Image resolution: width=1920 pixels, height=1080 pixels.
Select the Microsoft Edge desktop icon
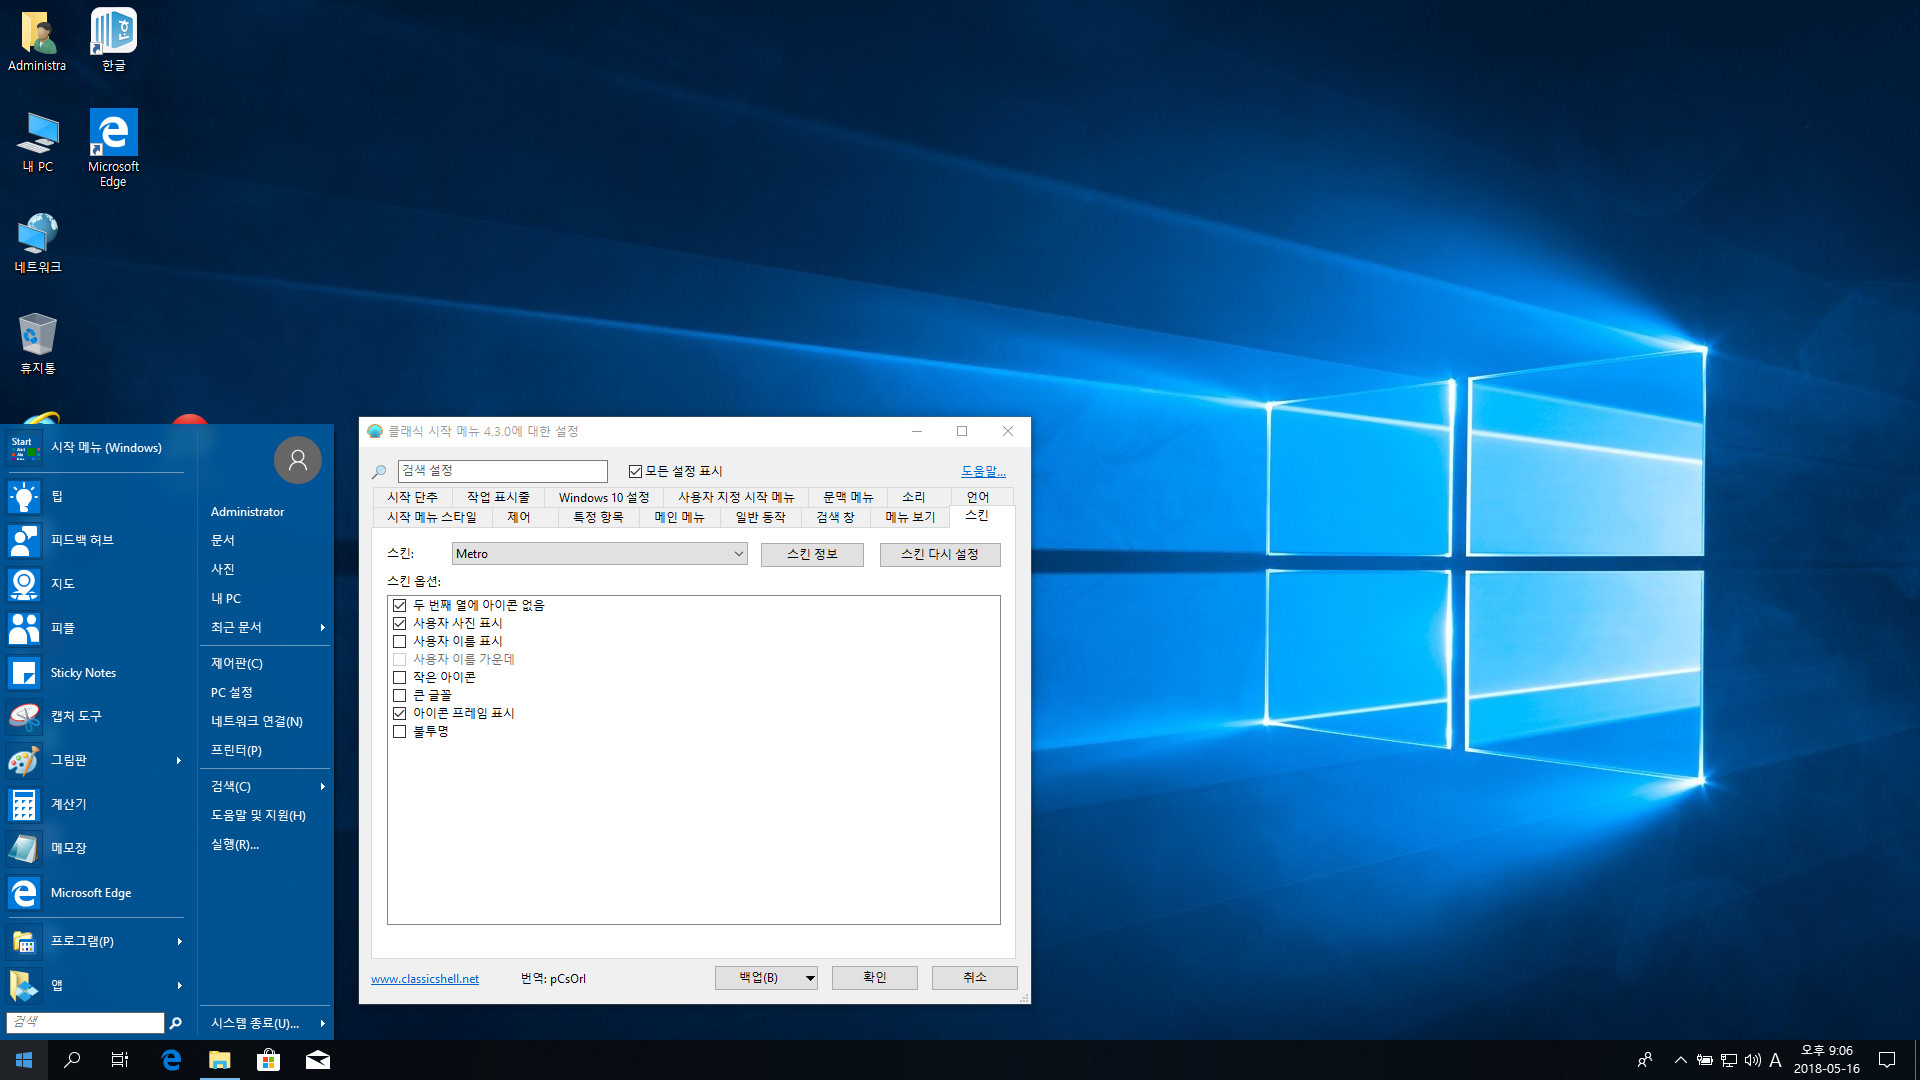(113, 147)
